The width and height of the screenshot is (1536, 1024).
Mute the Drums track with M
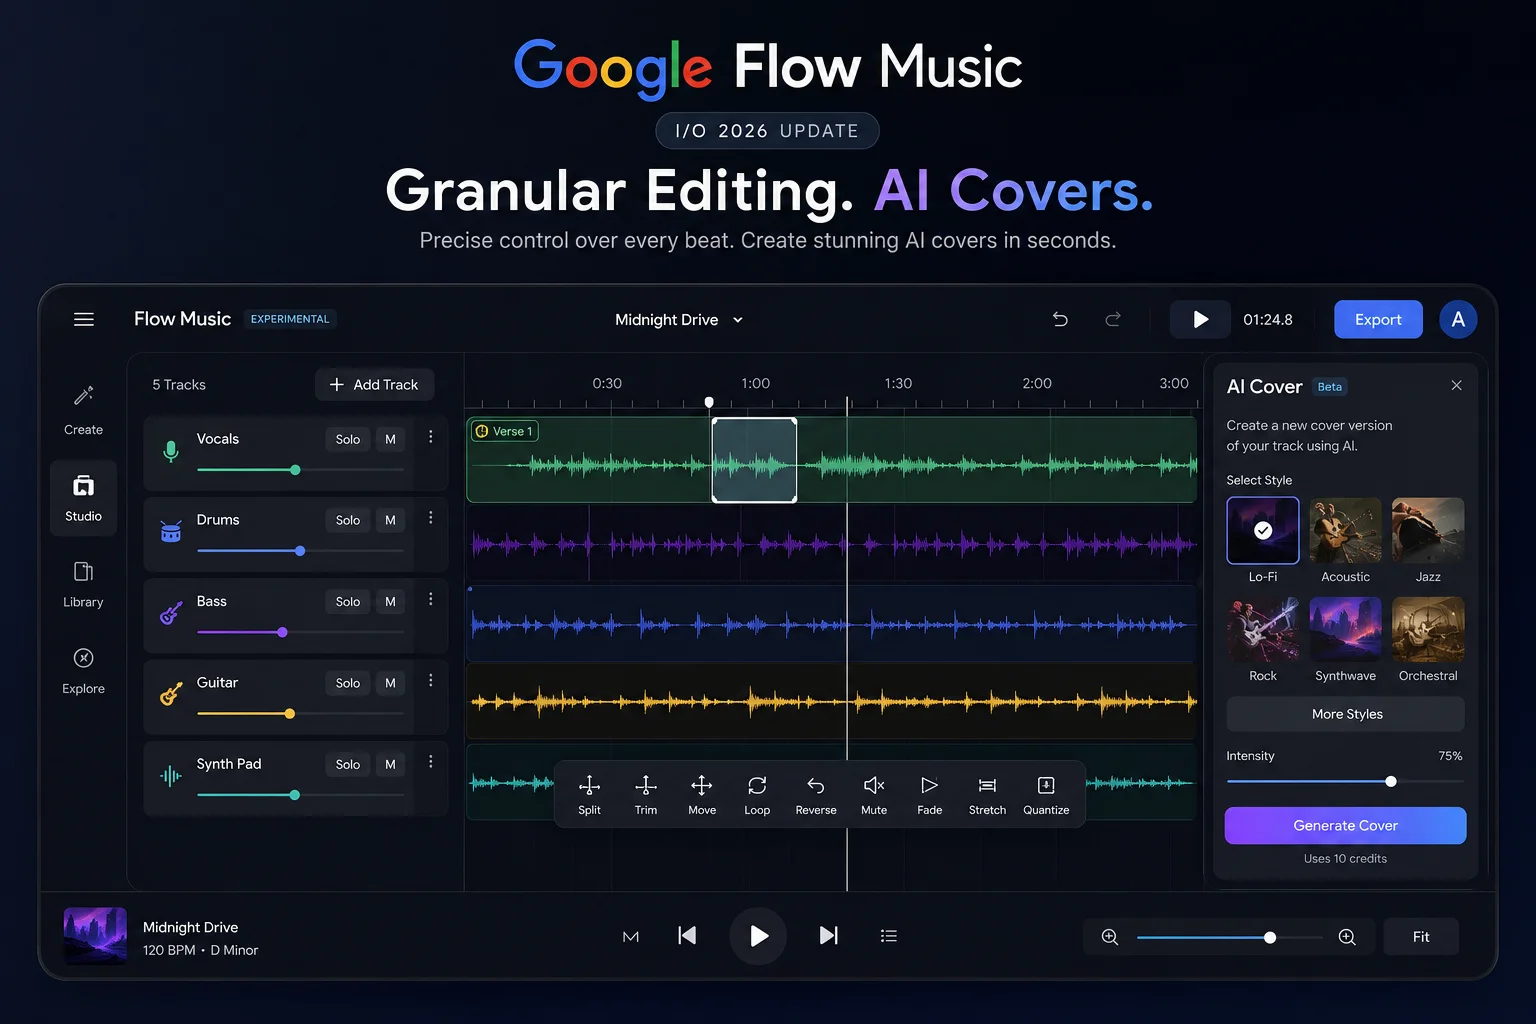[x=390, y=520]
